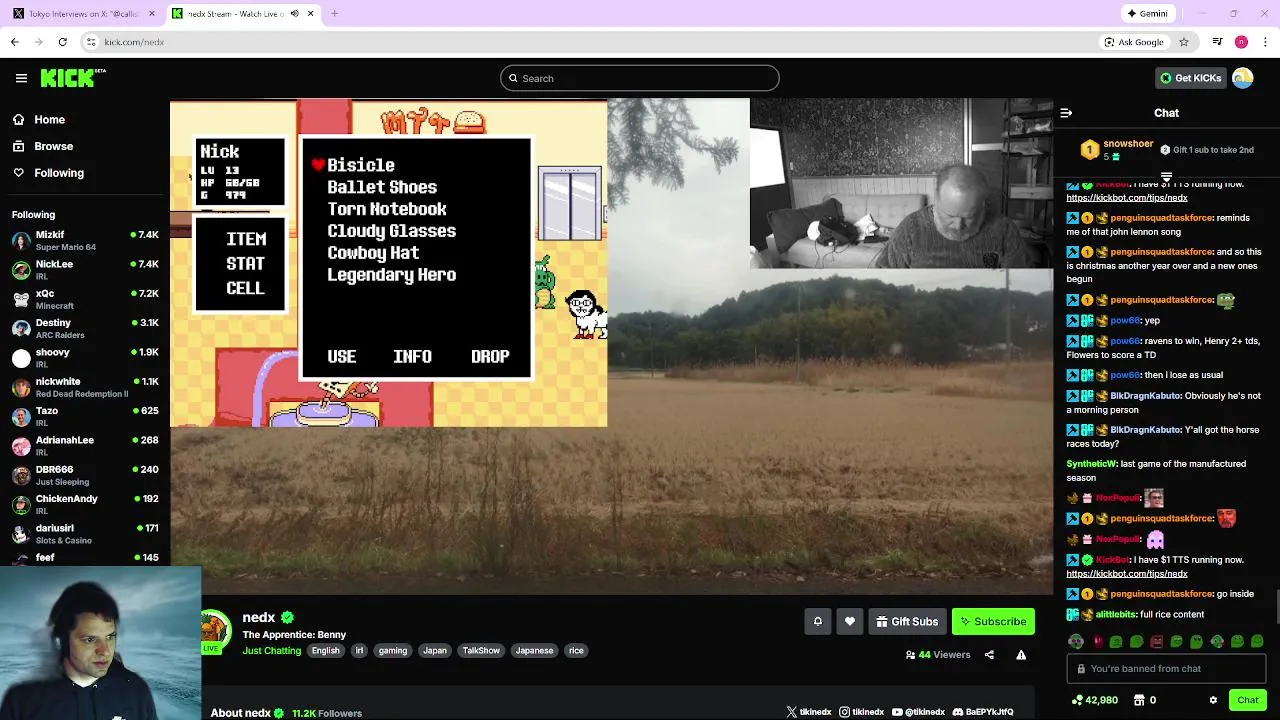
Task: Open @tikinedx YouTube link
Action: tap(918, 712)
